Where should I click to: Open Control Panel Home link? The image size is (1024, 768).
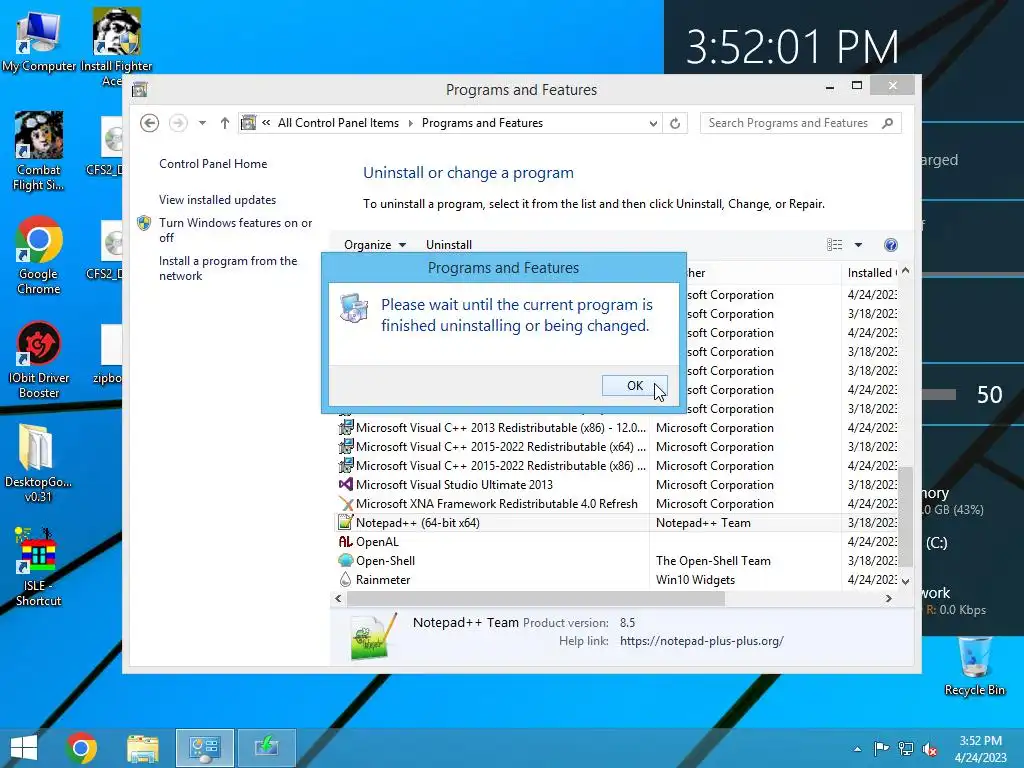(213, 164)
